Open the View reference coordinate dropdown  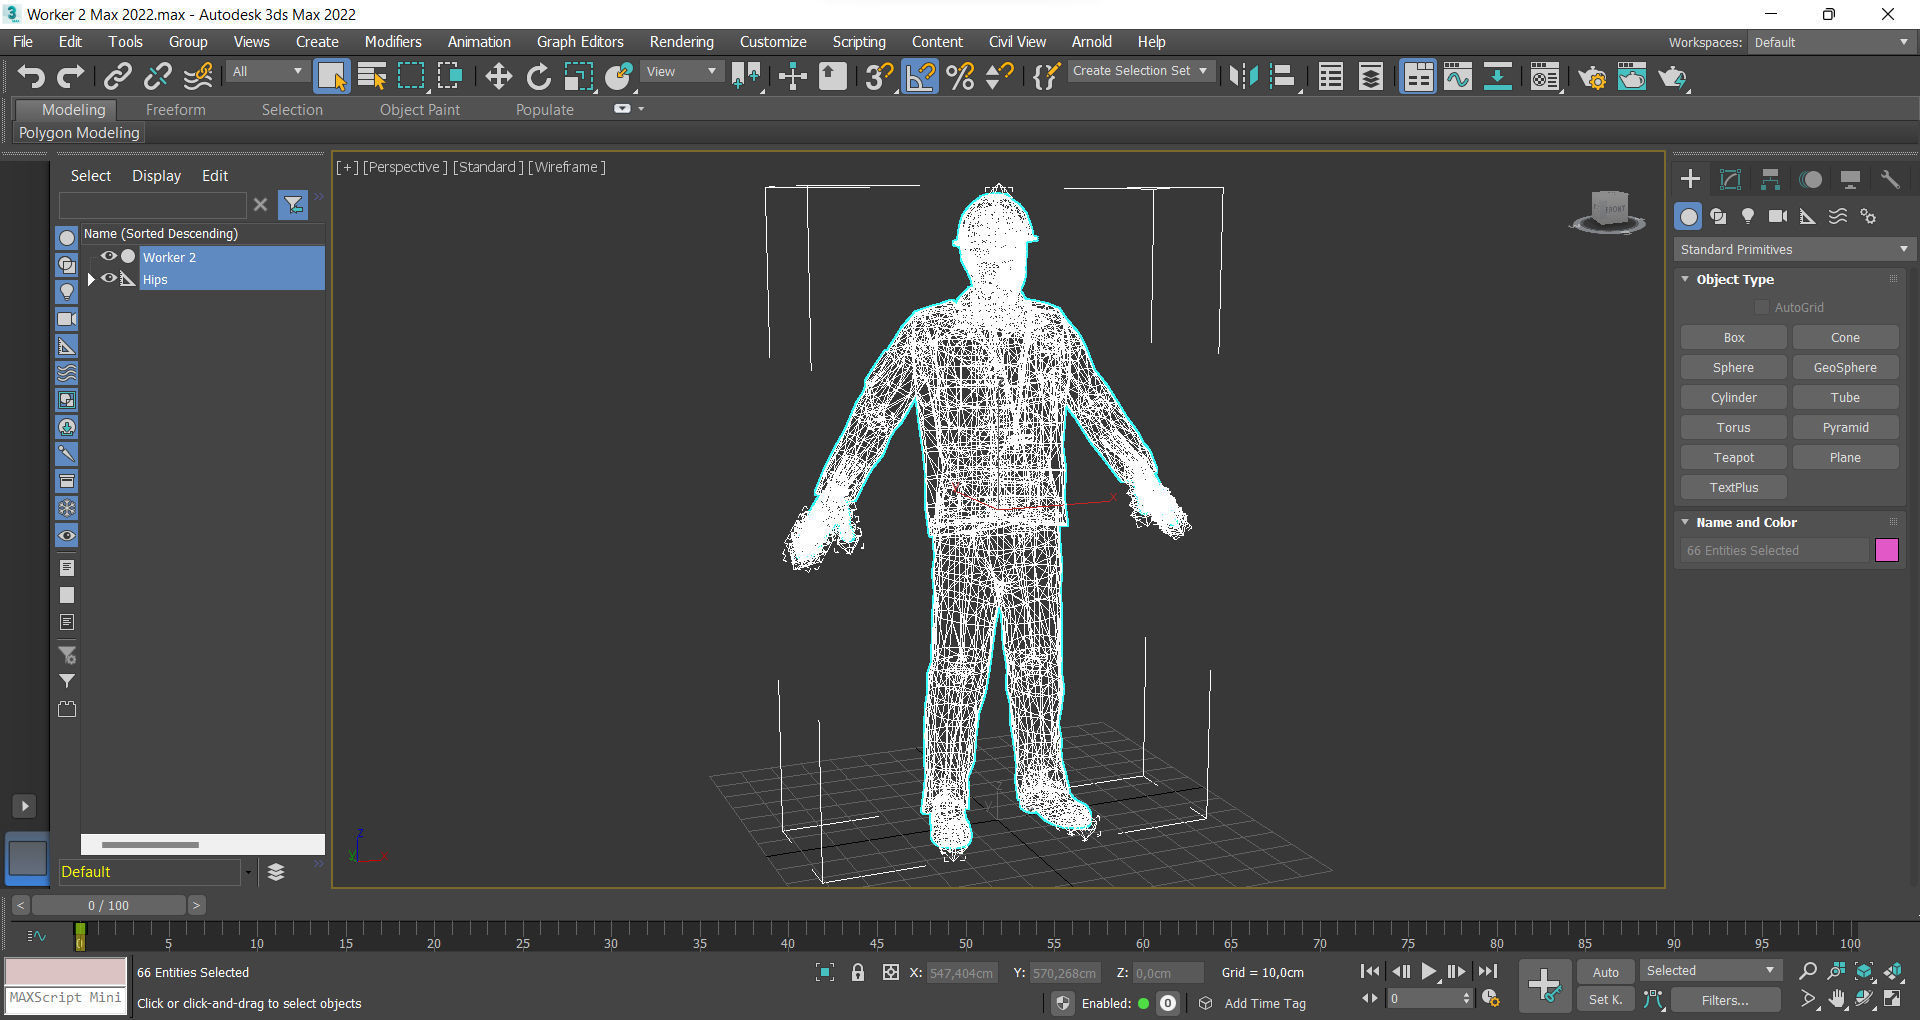(x=681, y=71)
